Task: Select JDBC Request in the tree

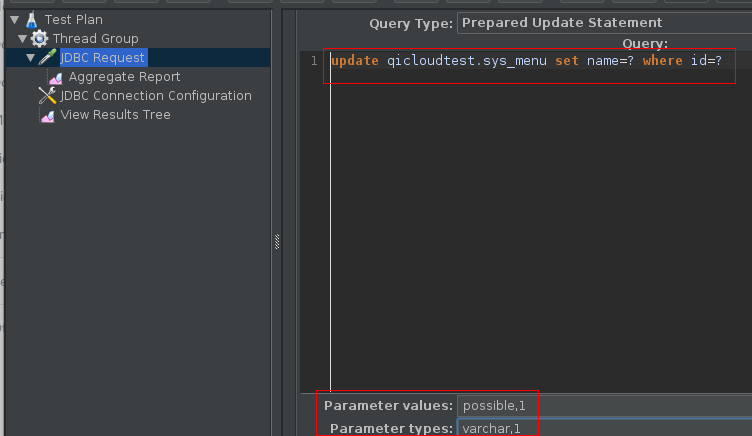Action: coord(103,58)
